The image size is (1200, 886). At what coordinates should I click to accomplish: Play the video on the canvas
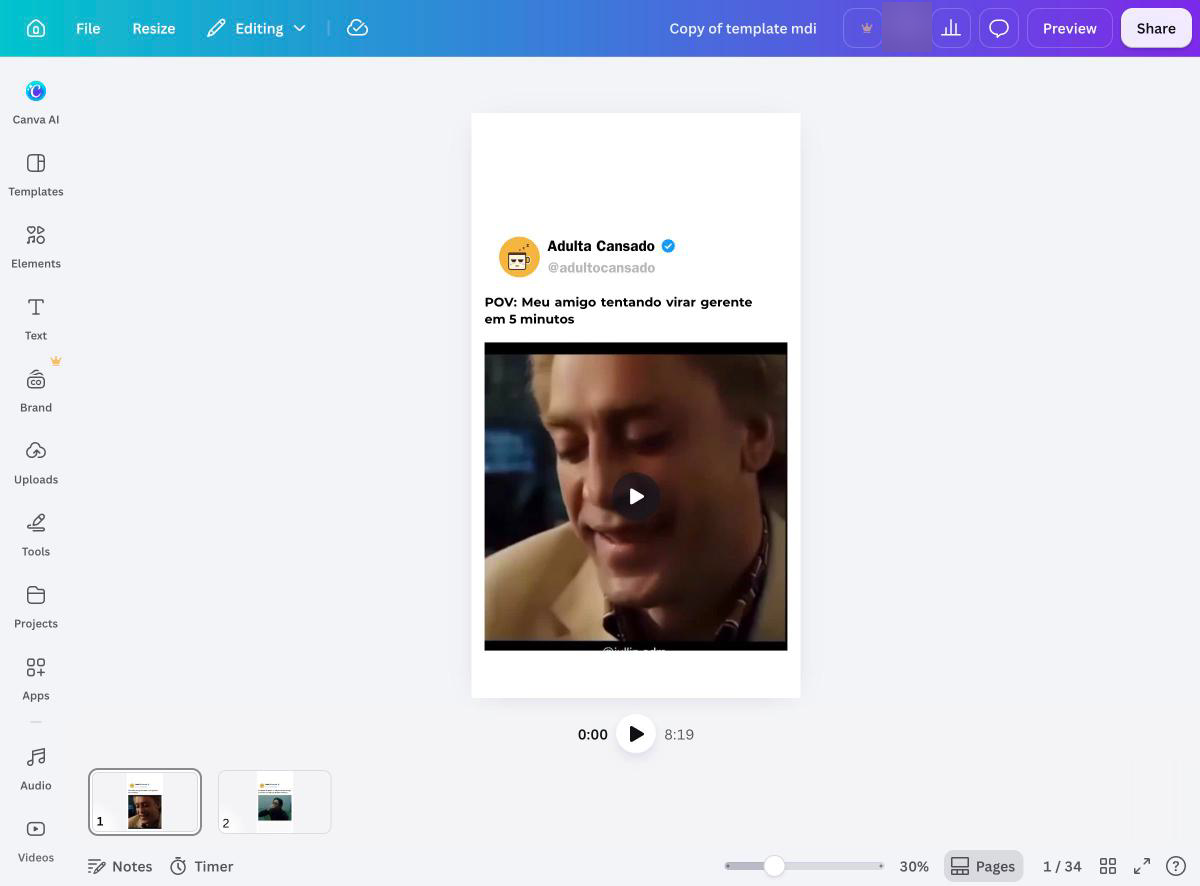636,496
